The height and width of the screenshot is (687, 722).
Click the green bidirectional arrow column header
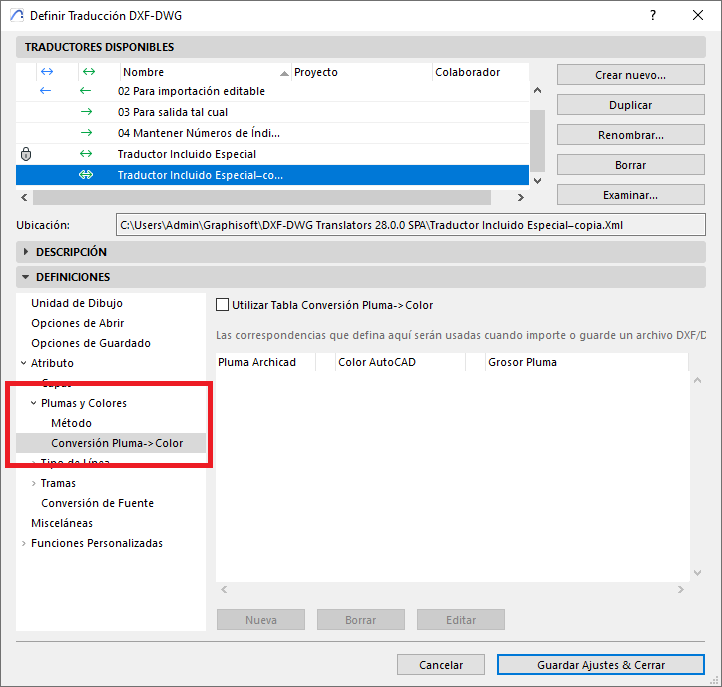tap(88, 72)
